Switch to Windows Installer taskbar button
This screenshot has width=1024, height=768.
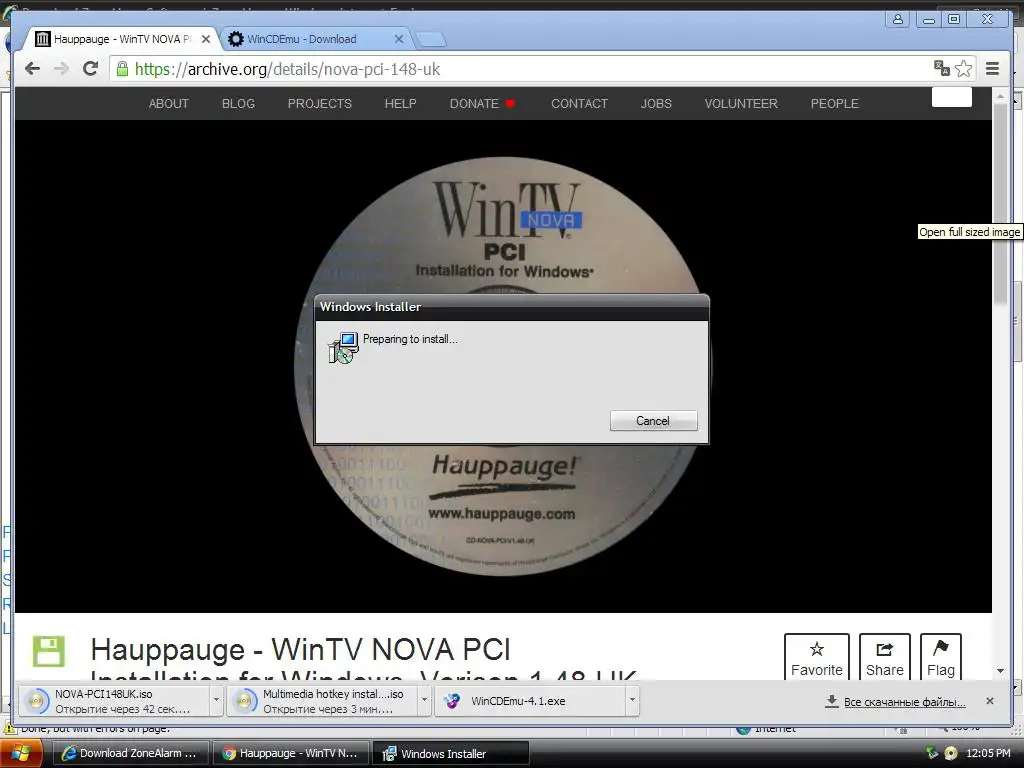point(451,754)
